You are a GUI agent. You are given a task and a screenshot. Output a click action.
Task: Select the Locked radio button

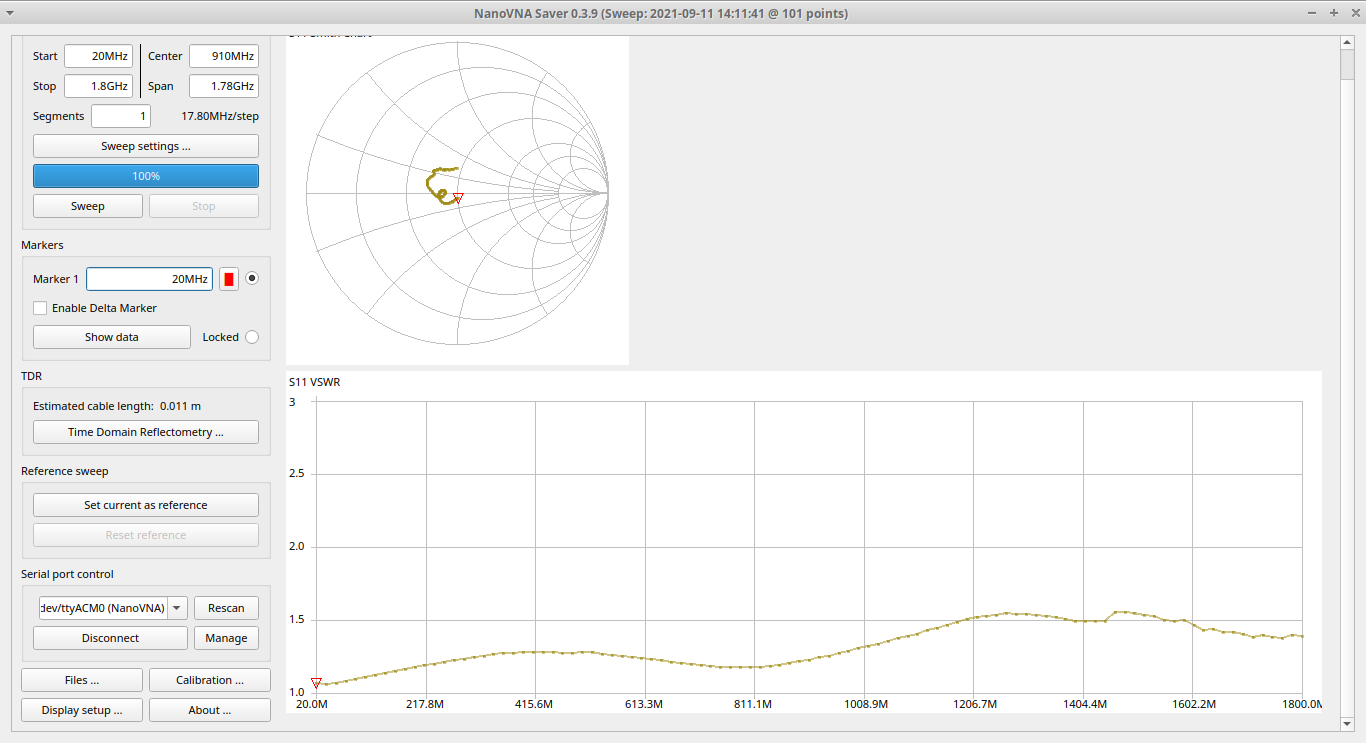click(x=252, y=337)
